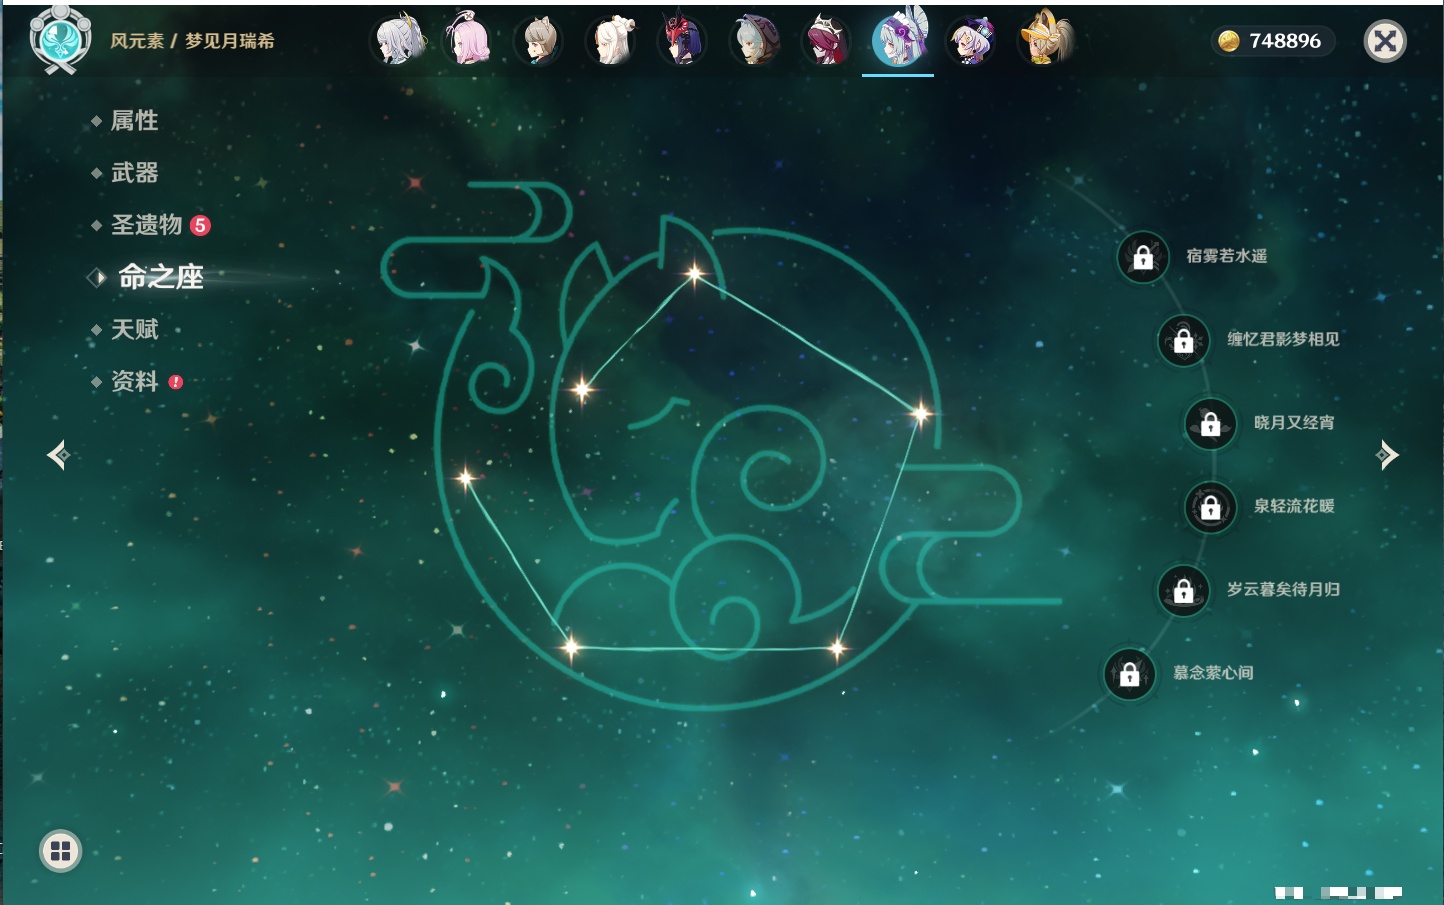The image size is (1444, 905).
Task: Open the 资料 profile menu item
Action: point(134,381)
